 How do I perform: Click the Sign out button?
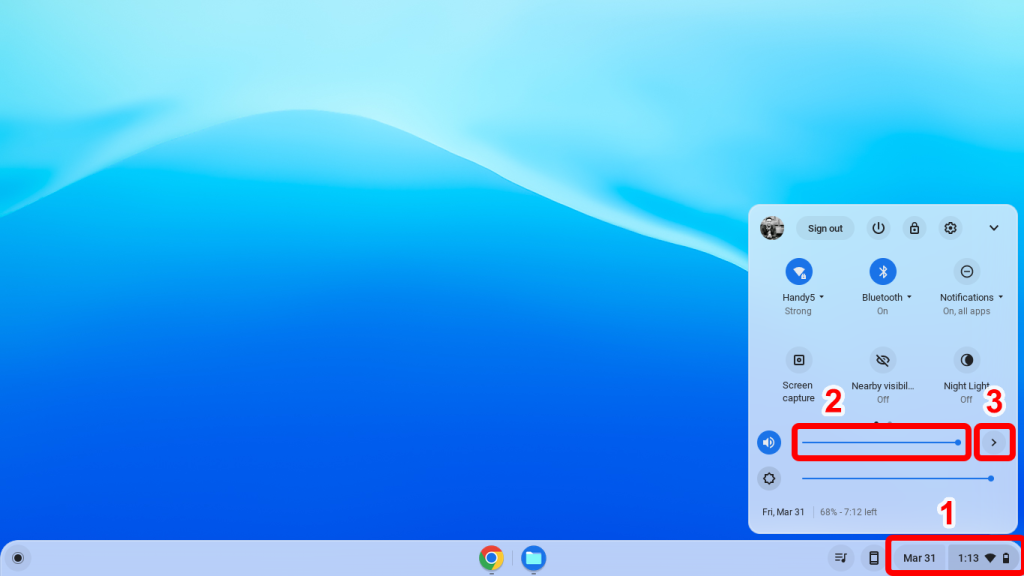point(825,228)
